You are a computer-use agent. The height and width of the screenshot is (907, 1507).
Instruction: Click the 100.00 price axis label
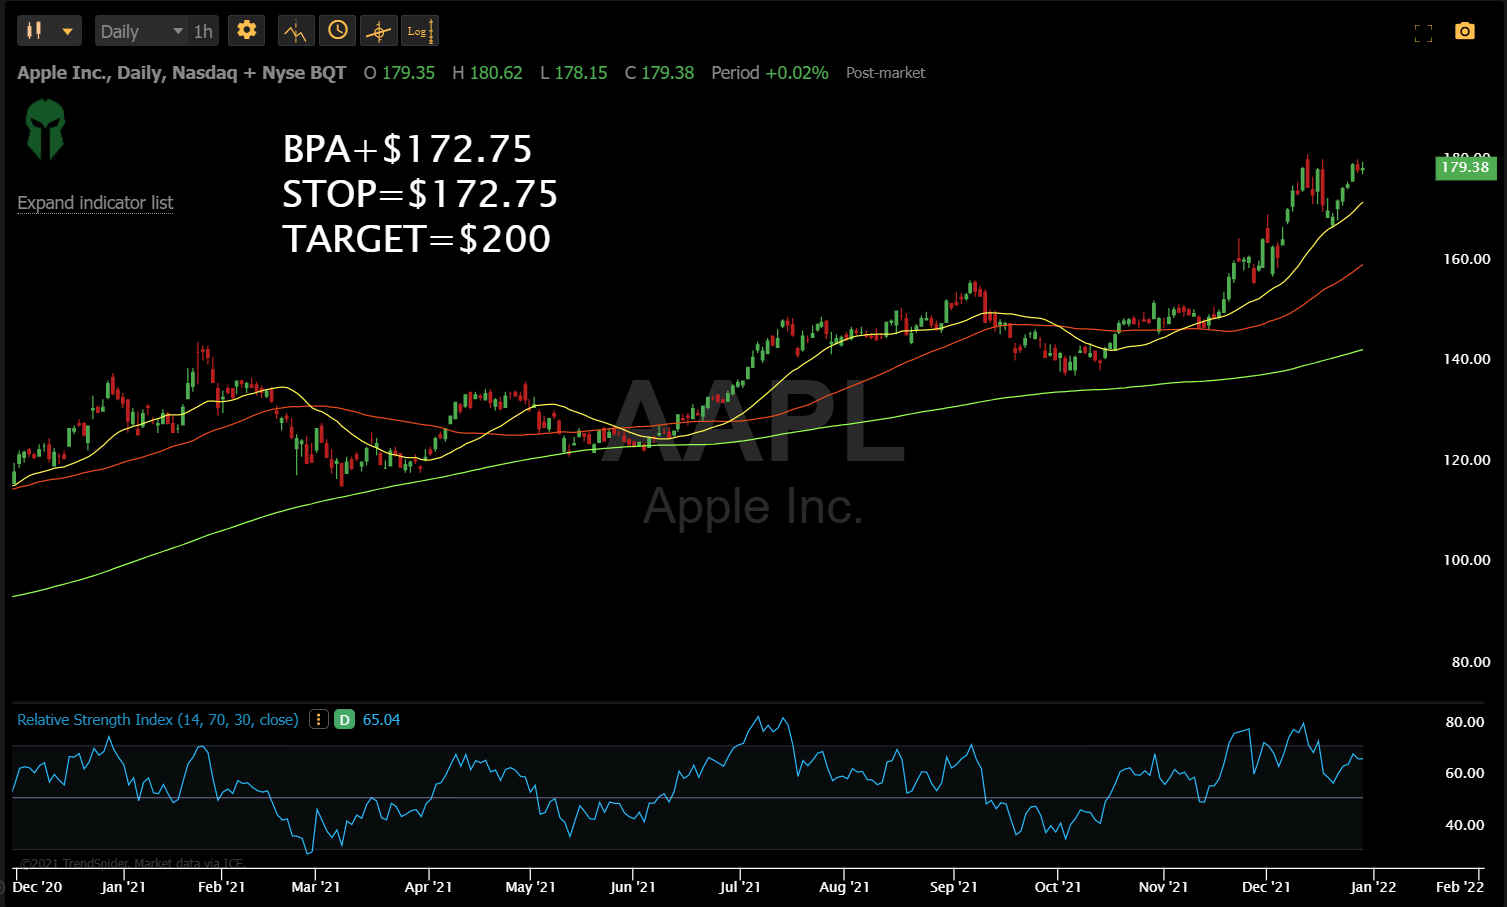pos(1466,560)
